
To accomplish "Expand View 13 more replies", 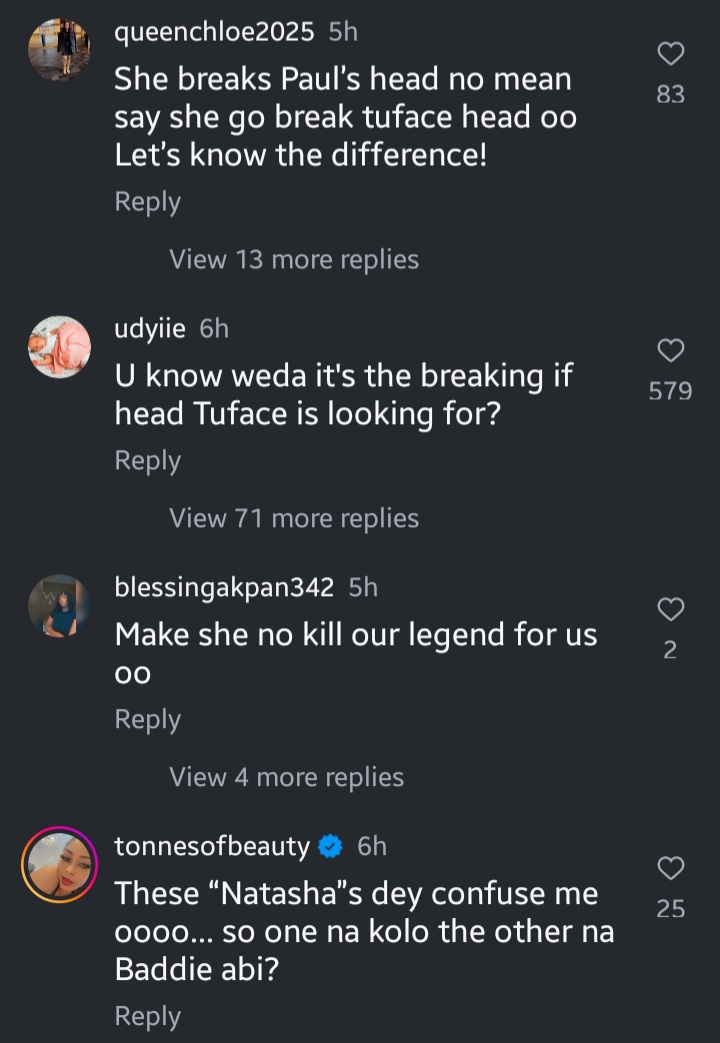I will tap(294, 260).
